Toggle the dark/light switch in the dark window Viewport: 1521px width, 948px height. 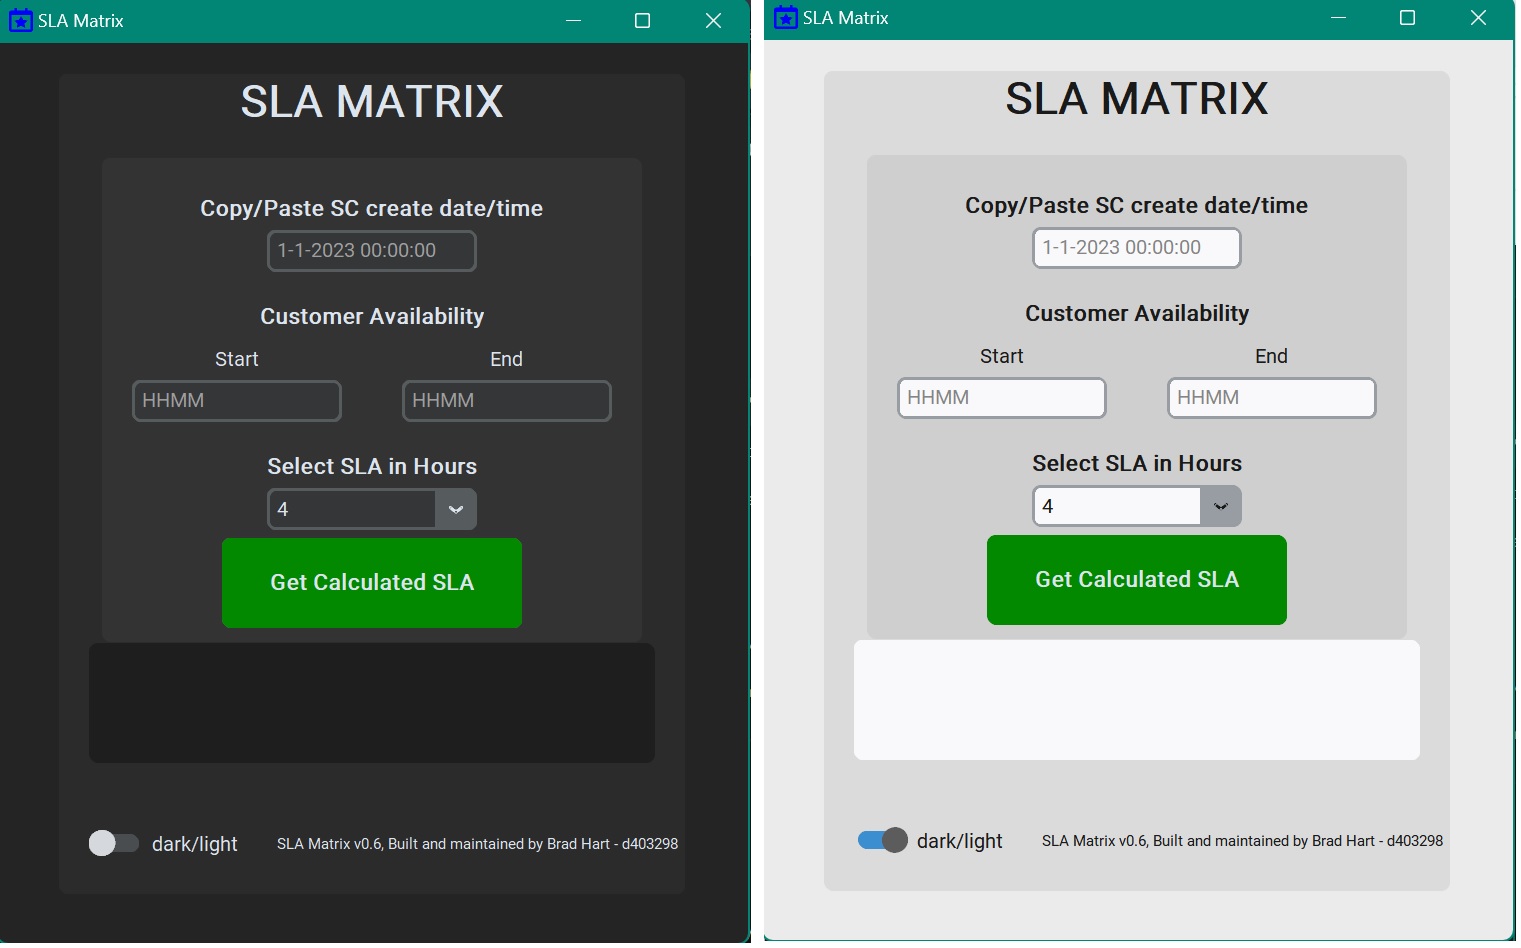114,843
